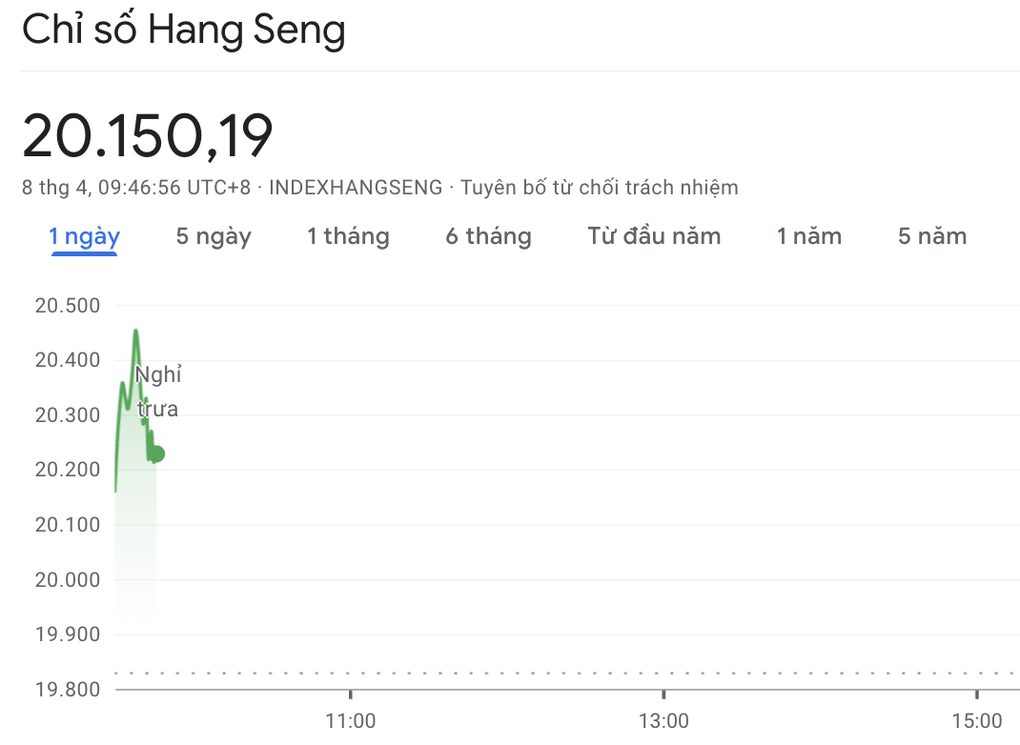Click the dotted previous-close reference line
This screenshot has width=1020, height=745.
500,673
